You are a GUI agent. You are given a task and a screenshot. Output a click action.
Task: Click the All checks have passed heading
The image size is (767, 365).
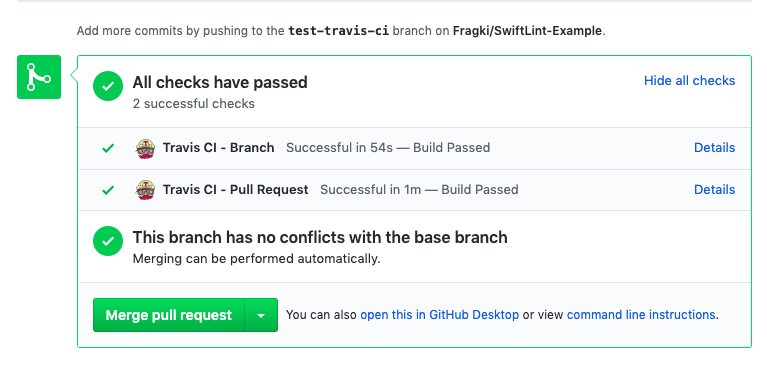(220, 82)
